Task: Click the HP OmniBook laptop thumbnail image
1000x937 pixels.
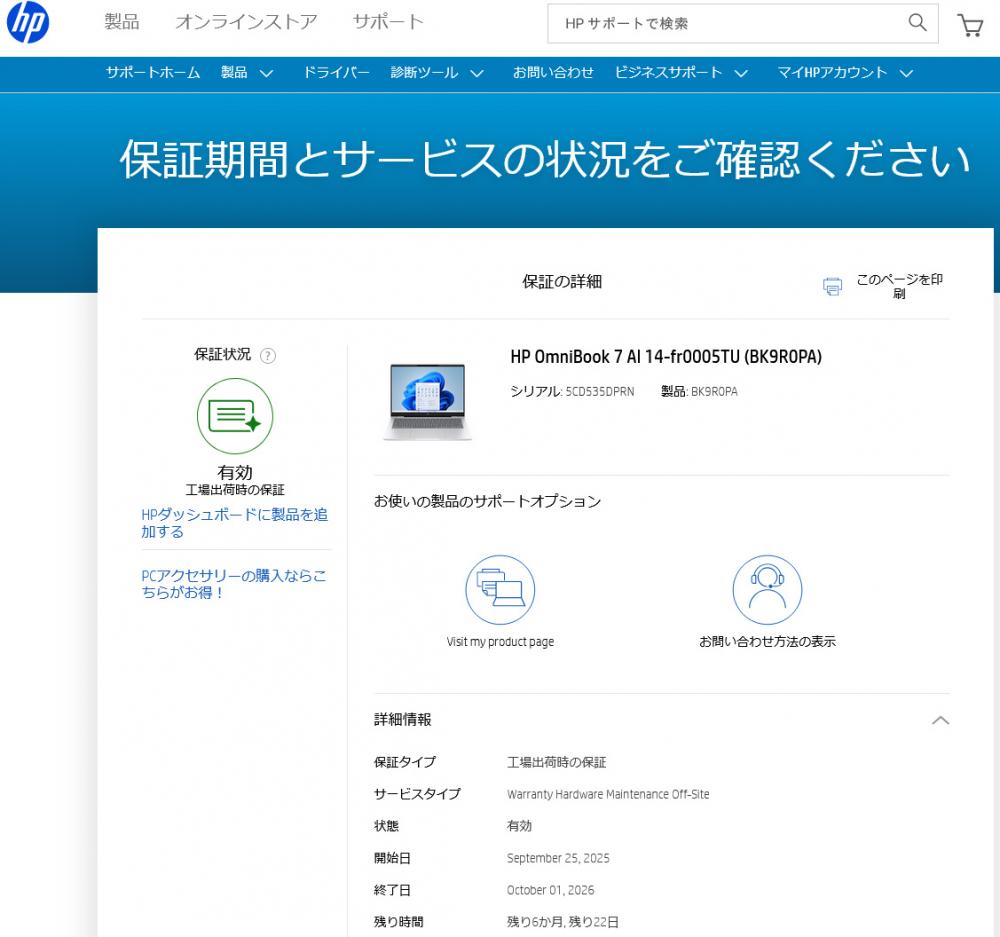Action: (x=427, y=401)
